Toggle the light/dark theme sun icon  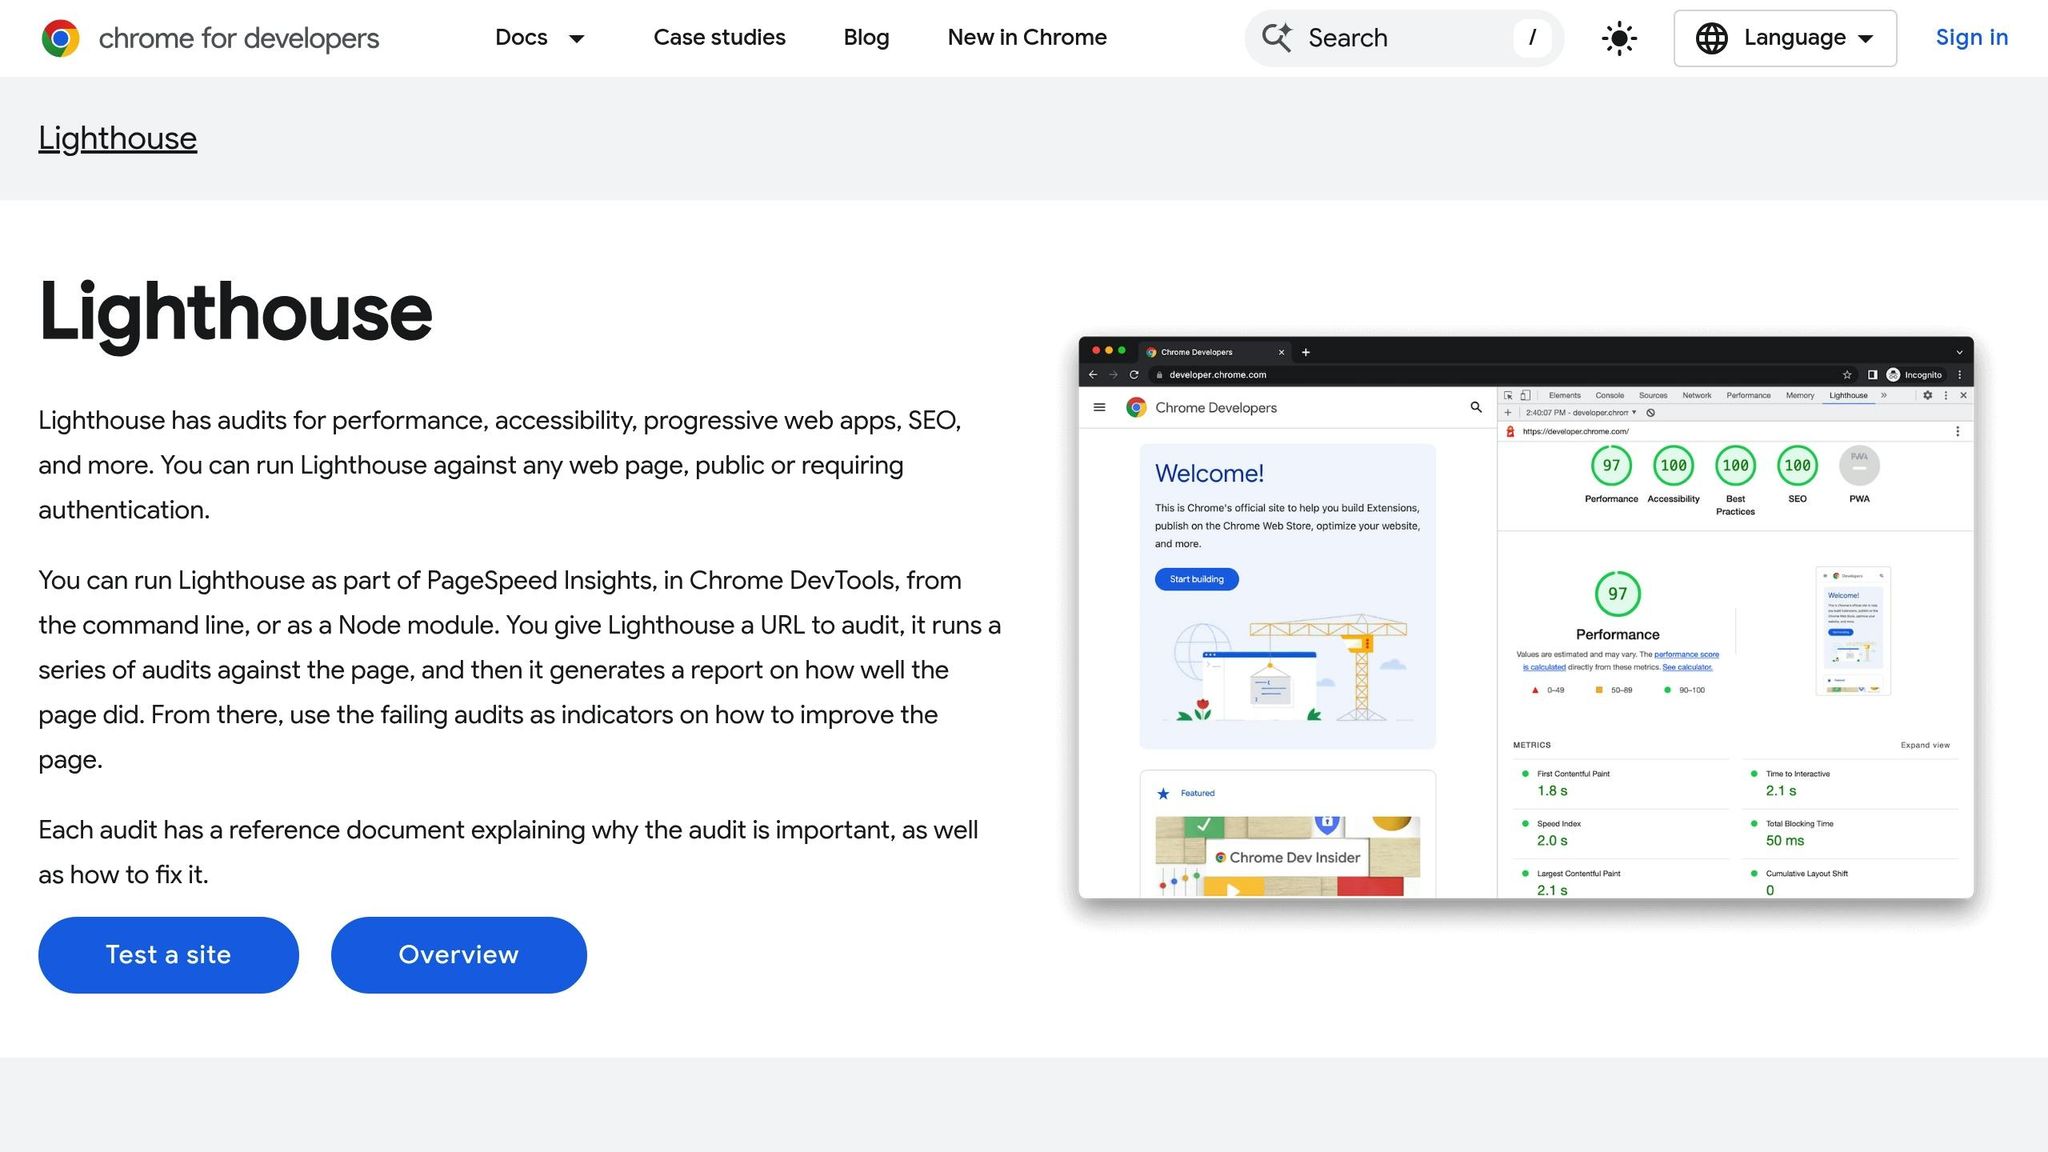point(1619,39)
